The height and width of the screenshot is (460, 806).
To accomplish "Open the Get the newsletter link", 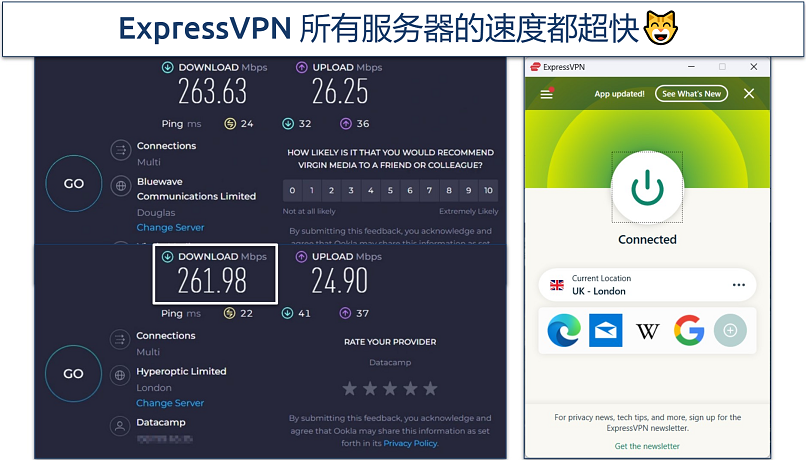I will point(647,446).
